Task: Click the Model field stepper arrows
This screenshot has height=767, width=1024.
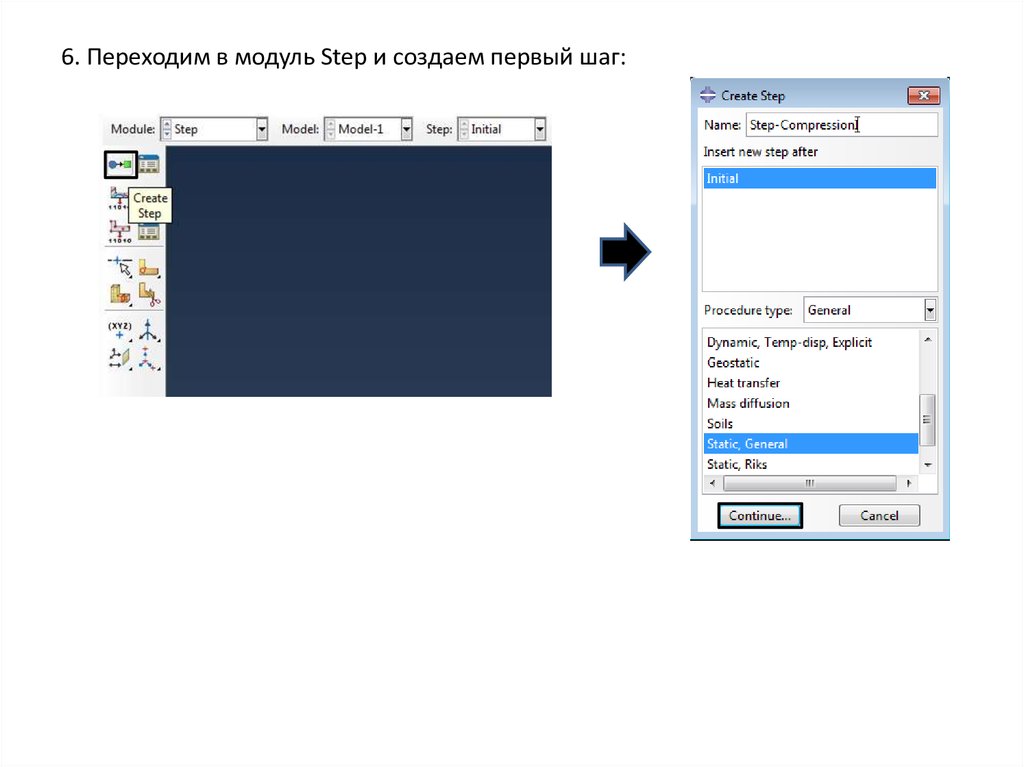Action: tap(330, 129)
